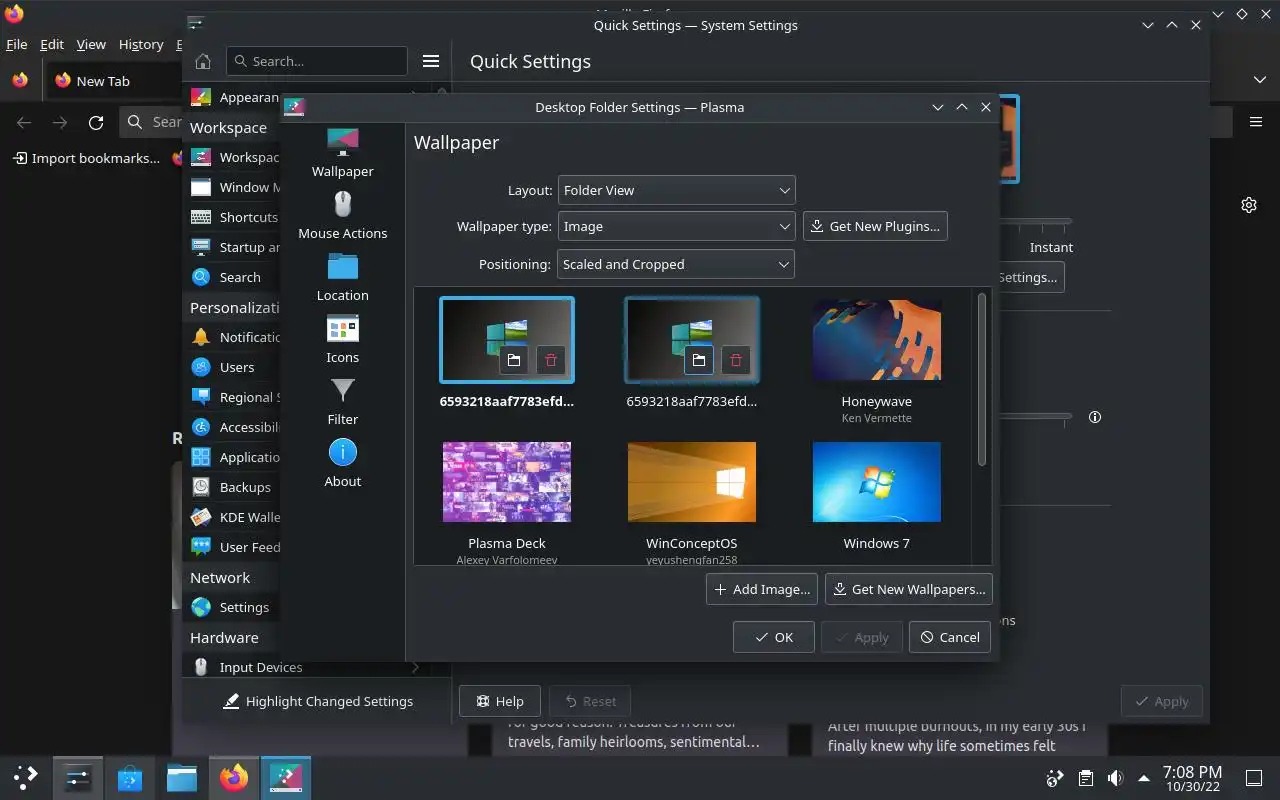
Task: Open Positioning dropdown showing Scaled and Cropped
Action: pos(676,264)
